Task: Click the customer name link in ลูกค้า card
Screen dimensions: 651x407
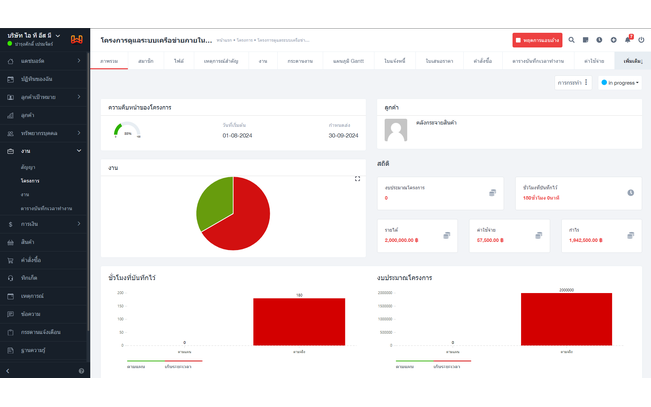Action: tap(437, 122)
